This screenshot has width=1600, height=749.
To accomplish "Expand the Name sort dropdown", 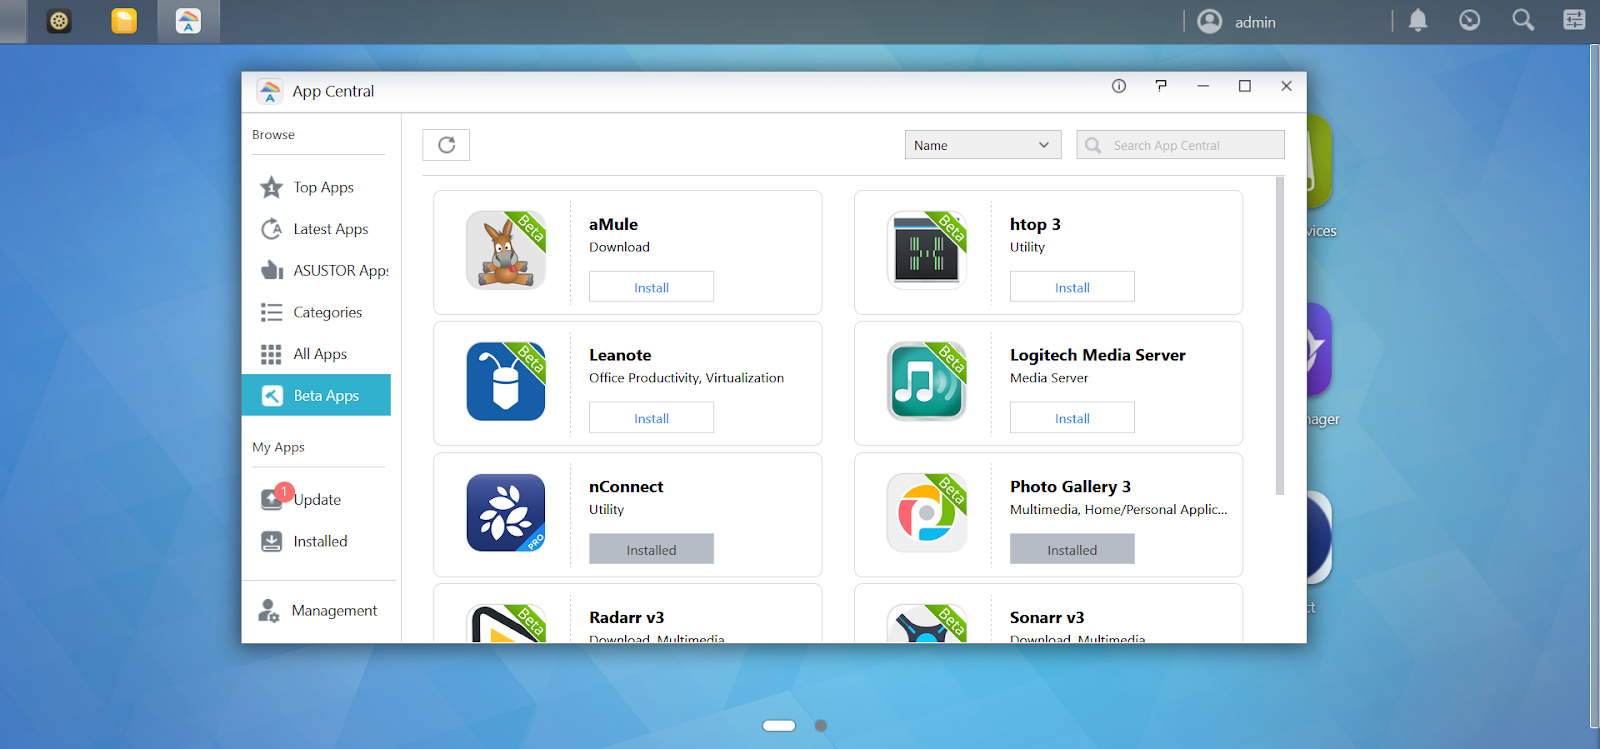I will 983,145.
